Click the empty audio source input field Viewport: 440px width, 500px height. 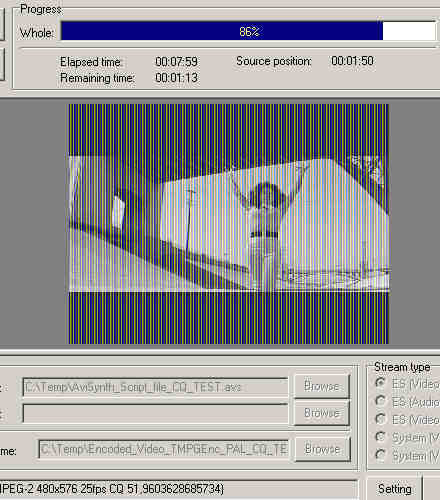click(x=155, y=413)
